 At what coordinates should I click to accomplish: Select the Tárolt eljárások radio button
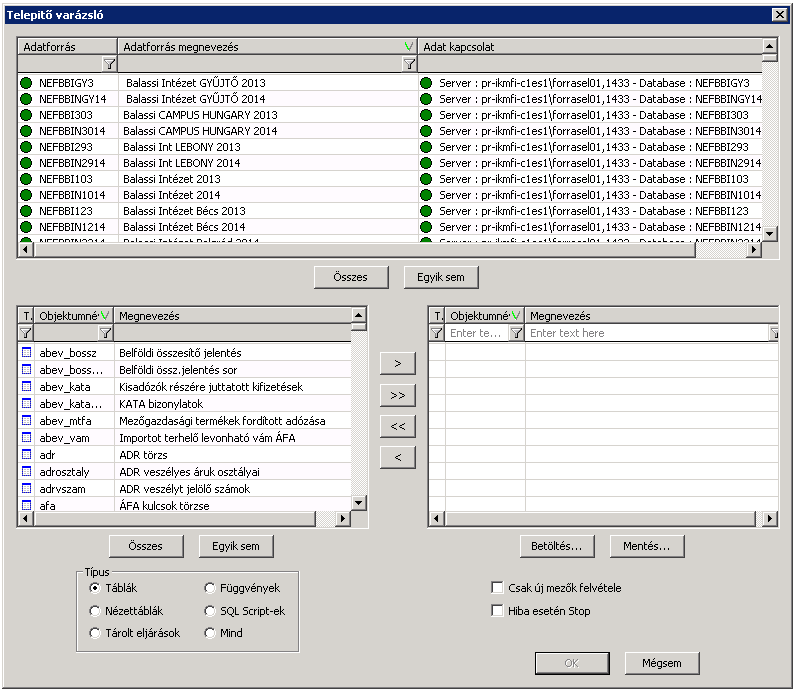coord(95,633)
